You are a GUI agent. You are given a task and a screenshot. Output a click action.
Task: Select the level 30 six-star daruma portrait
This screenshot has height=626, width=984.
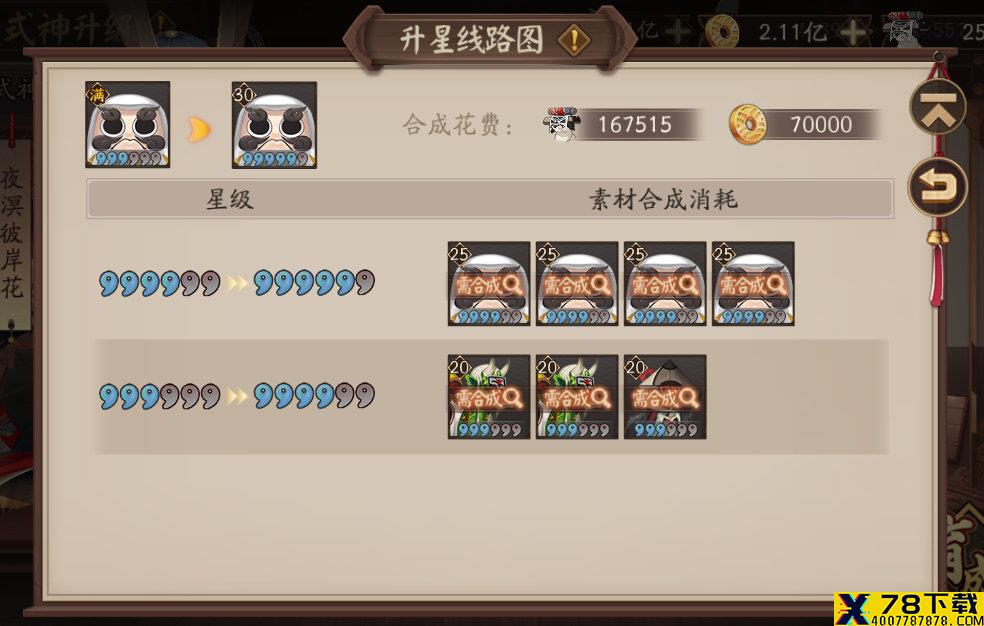tap(274, 125)
